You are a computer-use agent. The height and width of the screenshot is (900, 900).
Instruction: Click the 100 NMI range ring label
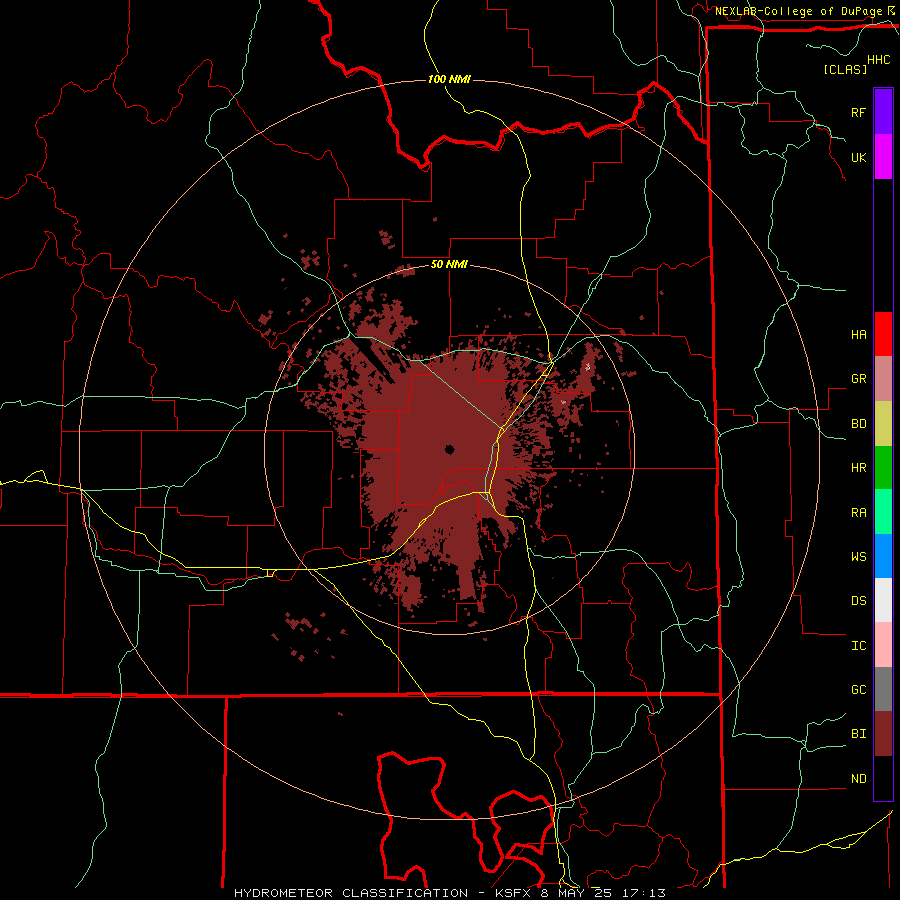(449, 79)
